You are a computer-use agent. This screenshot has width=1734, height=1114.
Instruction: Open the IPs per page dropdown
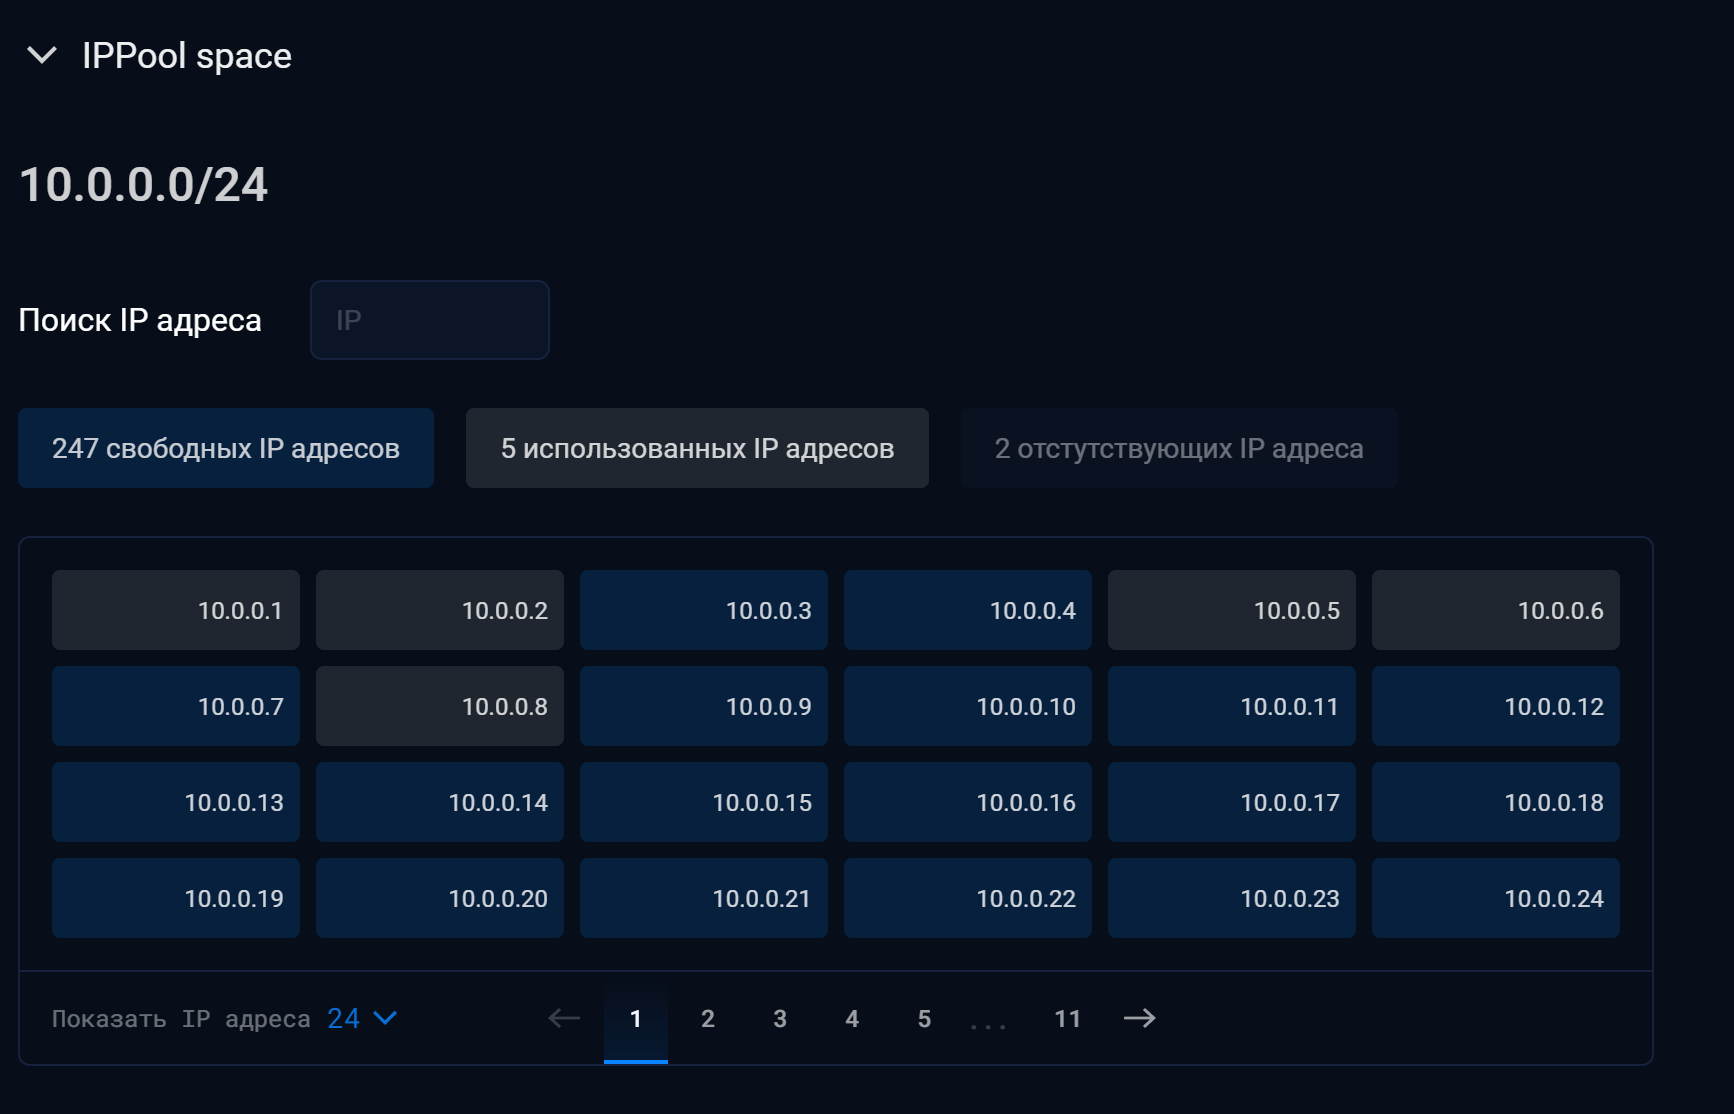pos(362,1018)
